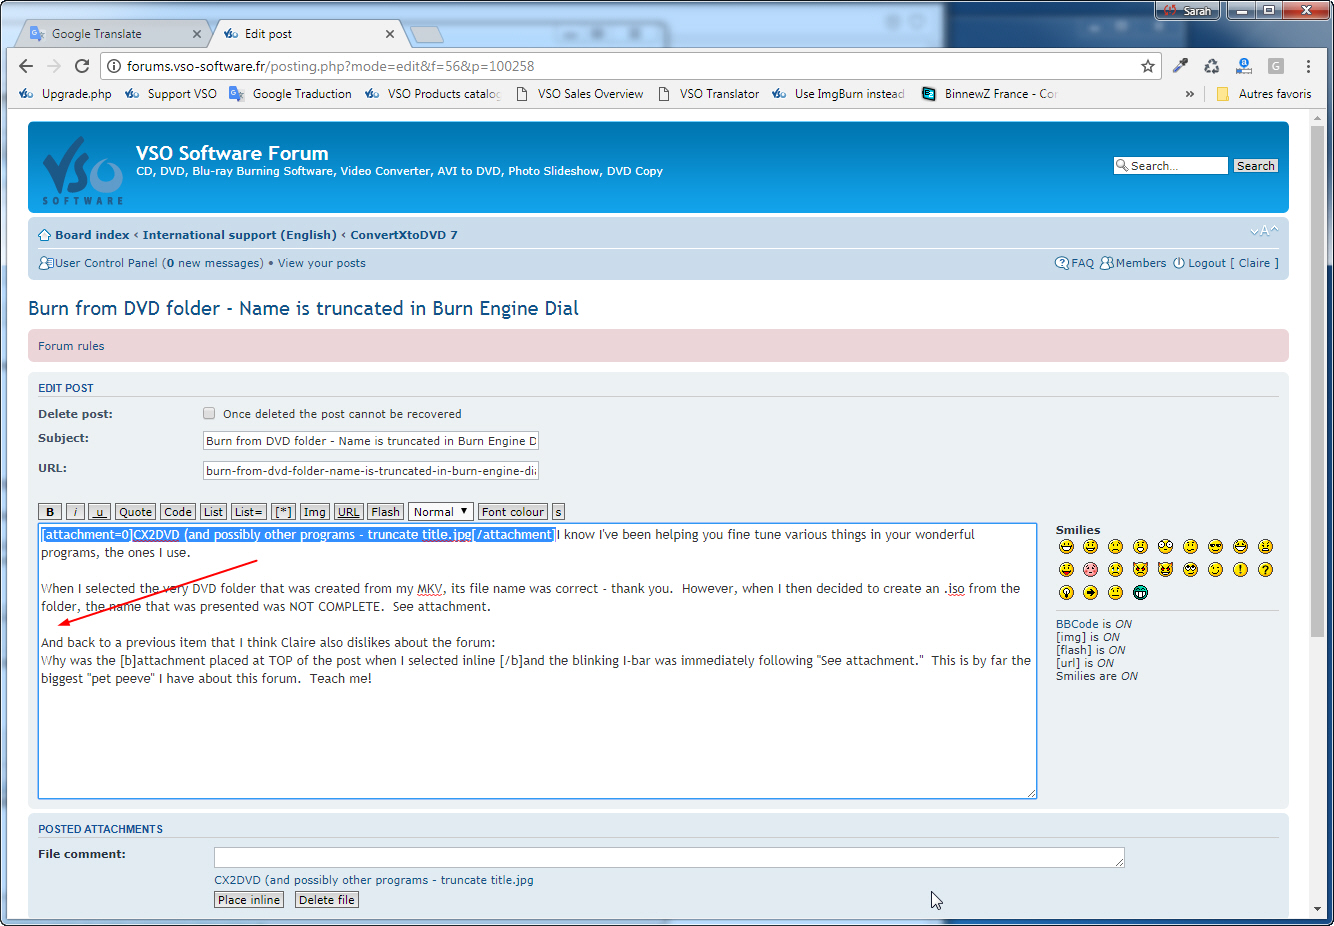Open a new browser tab

click(x=427, y=35)
